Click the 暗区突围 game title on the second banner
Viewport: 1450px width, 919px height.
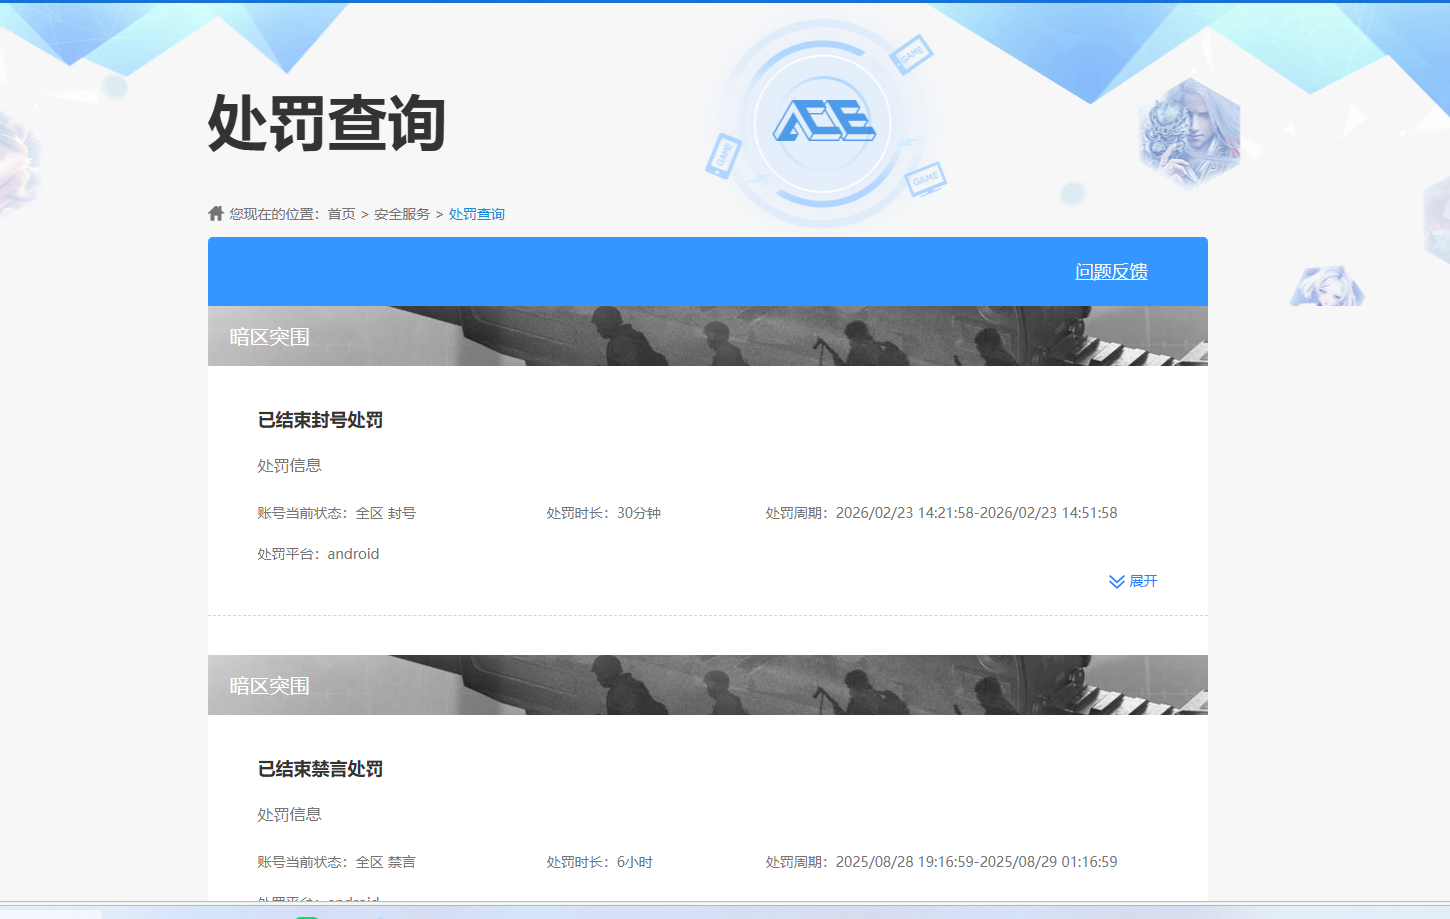pyautogui.click(x=268, y=684)
